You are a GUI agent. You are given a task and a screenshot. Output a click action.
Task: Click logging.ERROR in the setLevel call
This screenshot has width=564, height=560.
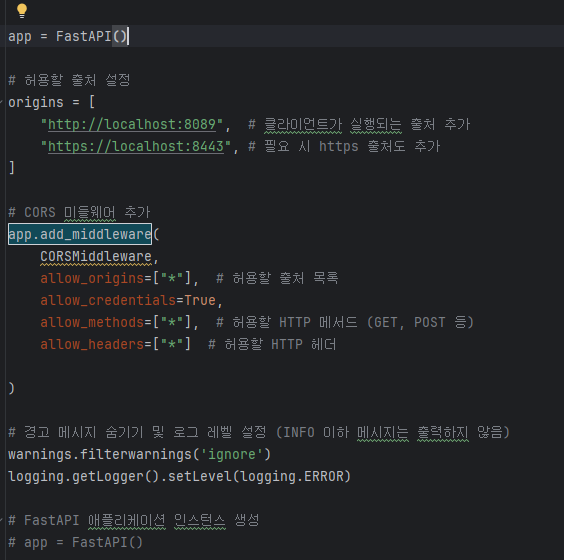point(292,477)
